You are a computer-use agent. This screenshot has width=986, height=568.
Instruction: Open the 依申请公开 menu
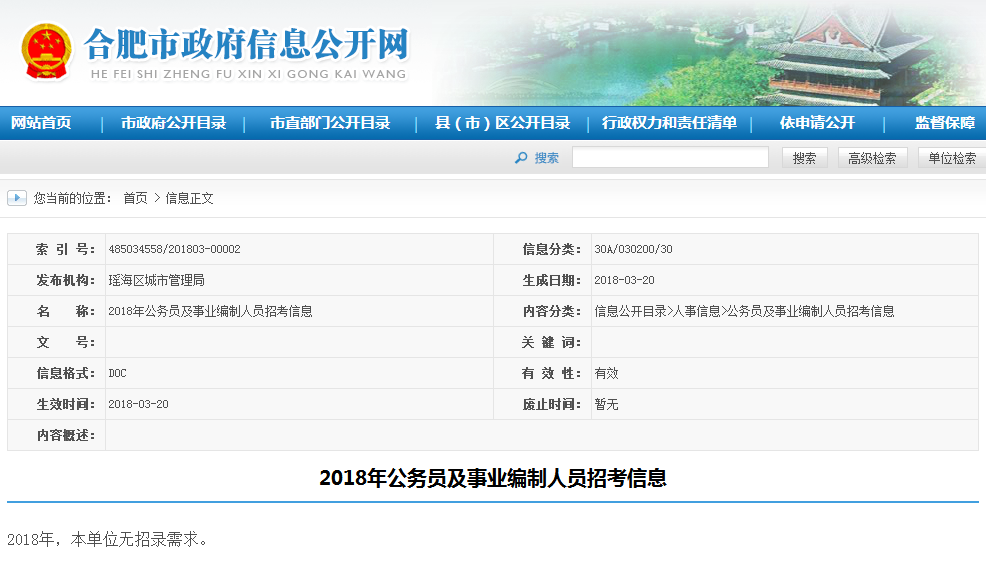(x=817, y=123)
